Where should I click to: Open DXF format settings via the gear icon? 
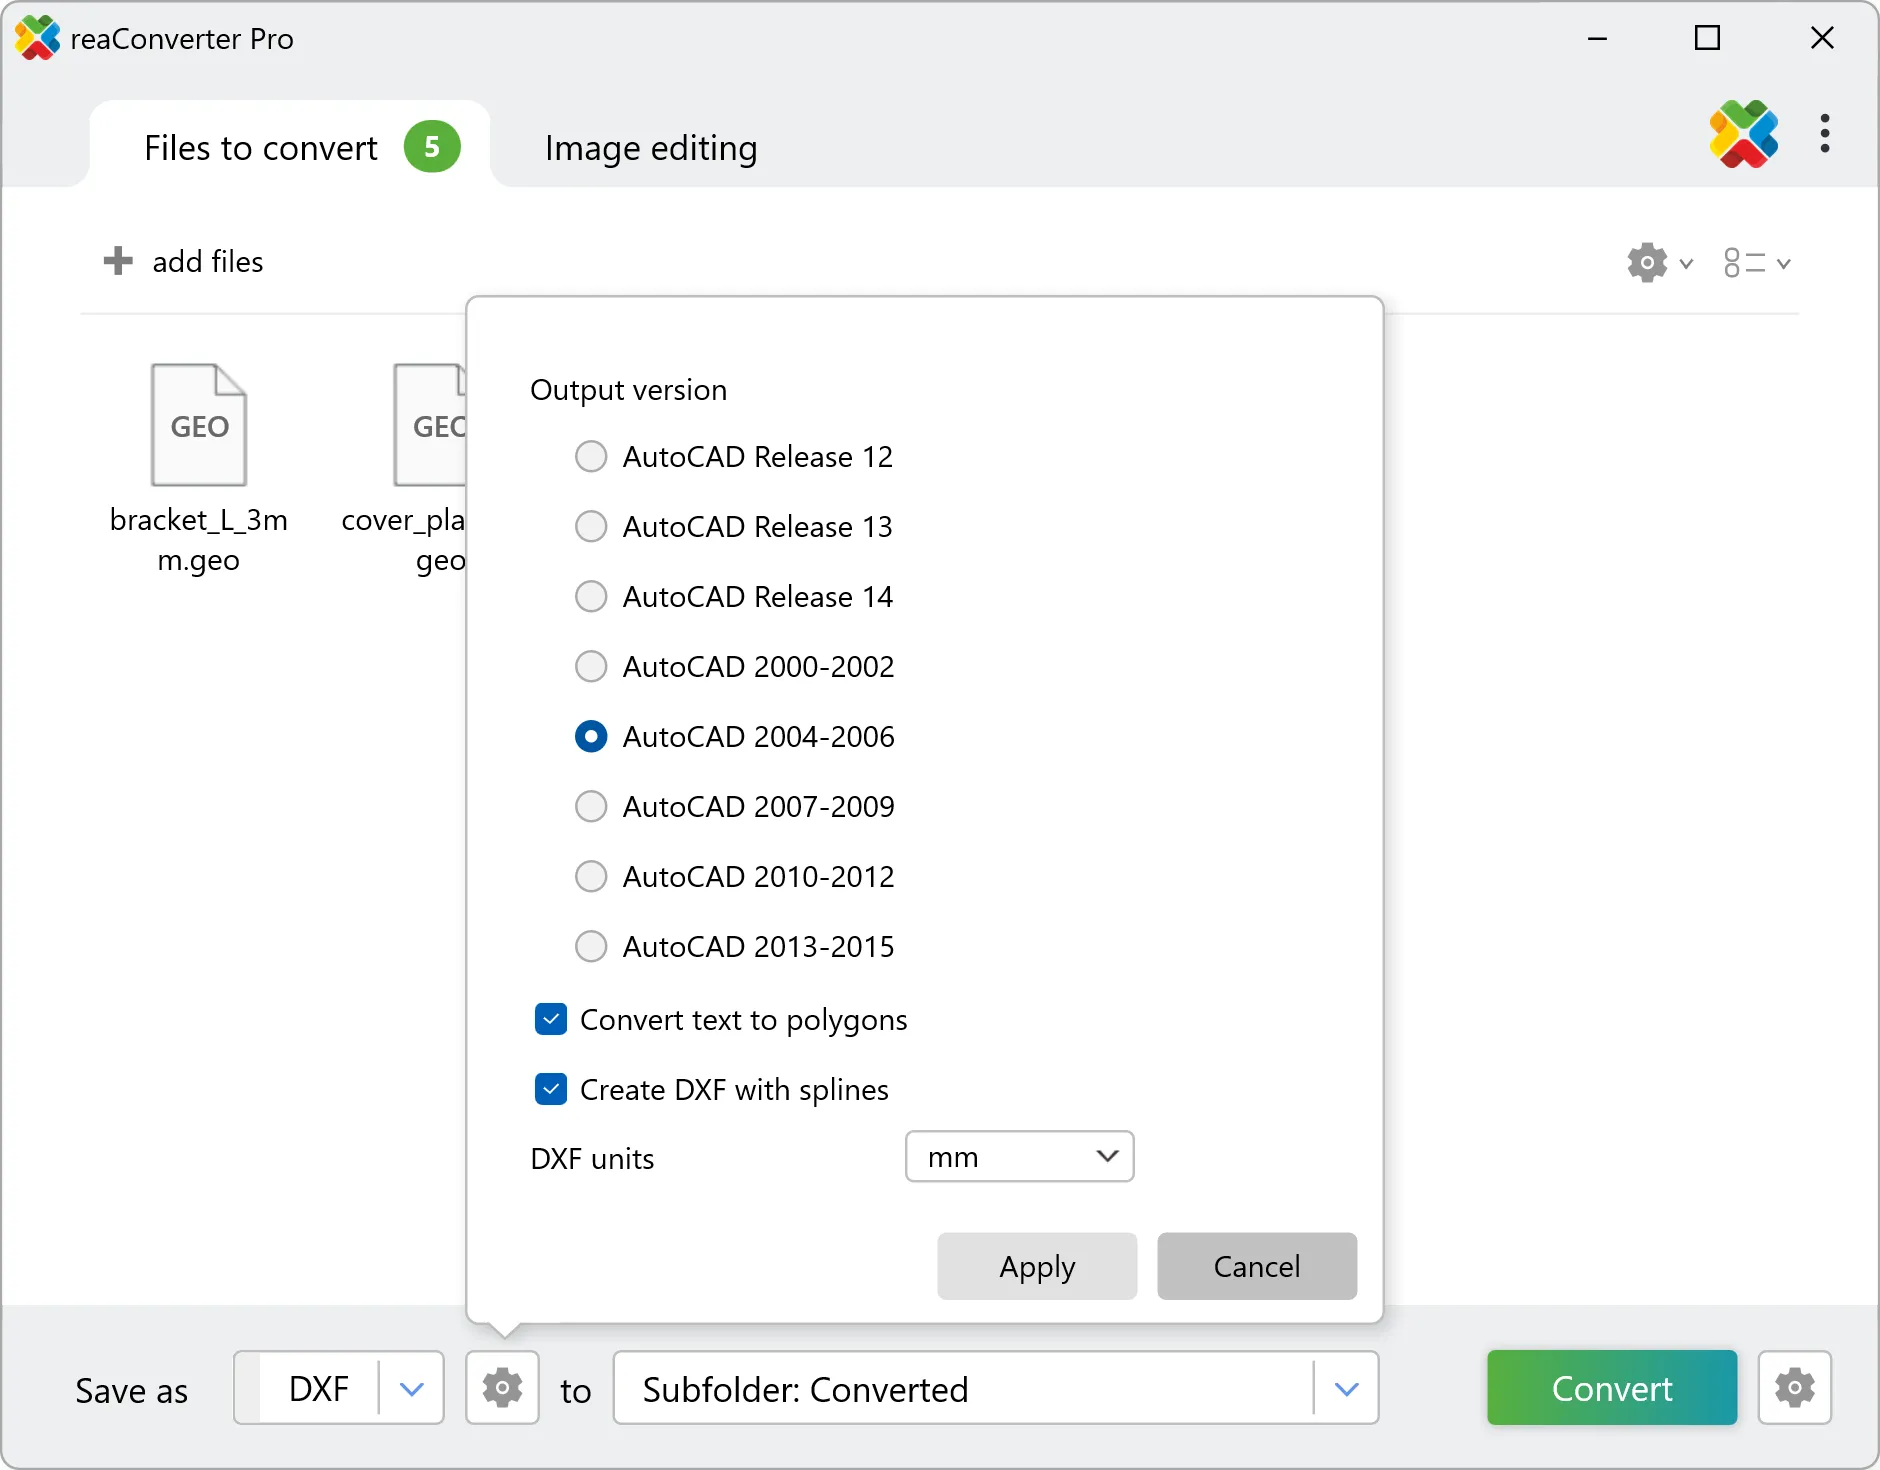(501, 1388)
